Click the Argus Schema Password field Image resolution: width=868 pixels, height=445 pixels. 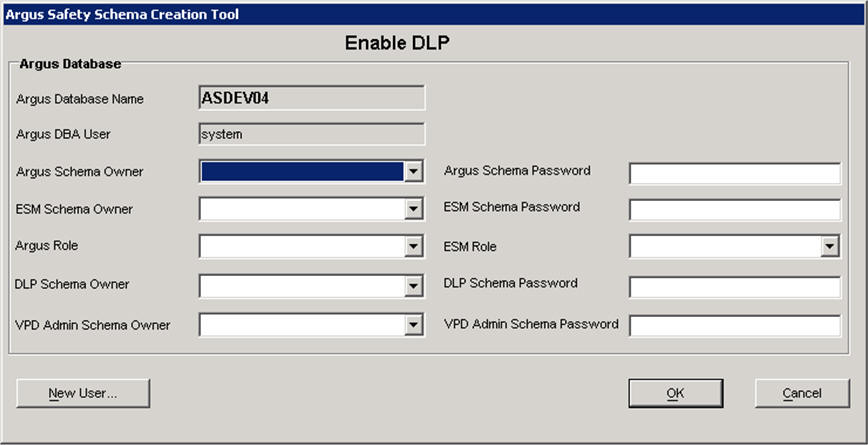coord(735,173)
